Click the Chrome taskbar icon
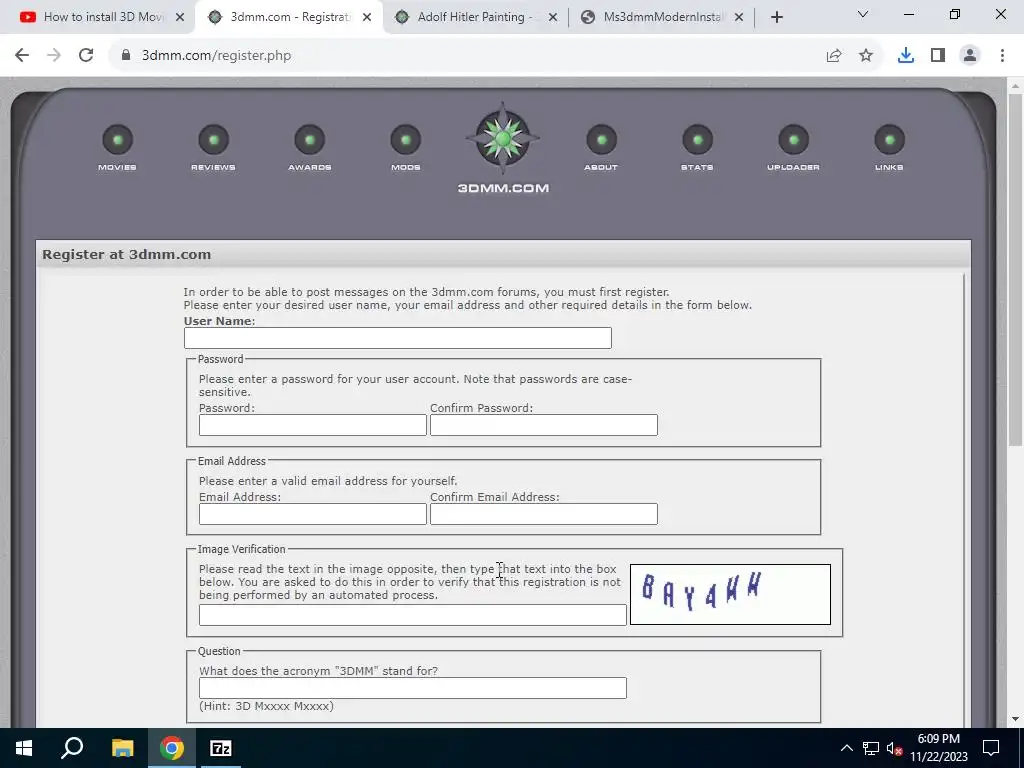This screenshot has width=1024, height=768. click(172, 748)
